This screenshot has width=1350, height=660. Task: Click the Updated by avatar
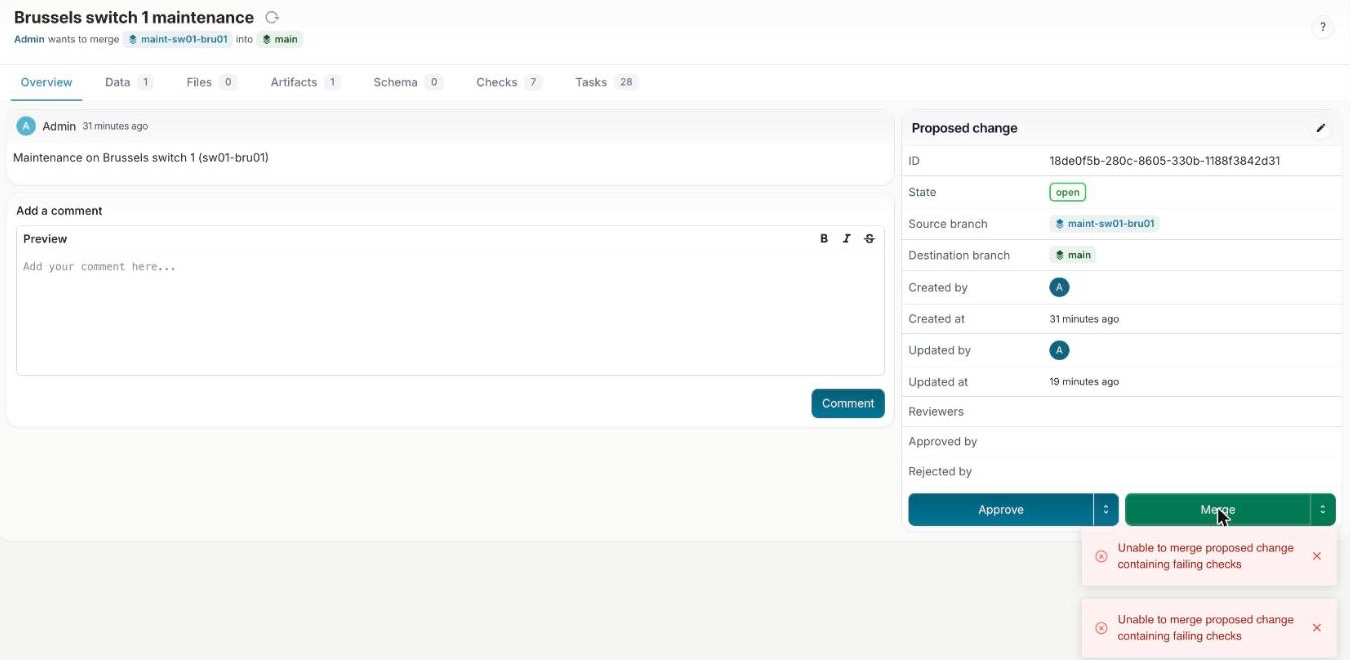(1059, 350)
